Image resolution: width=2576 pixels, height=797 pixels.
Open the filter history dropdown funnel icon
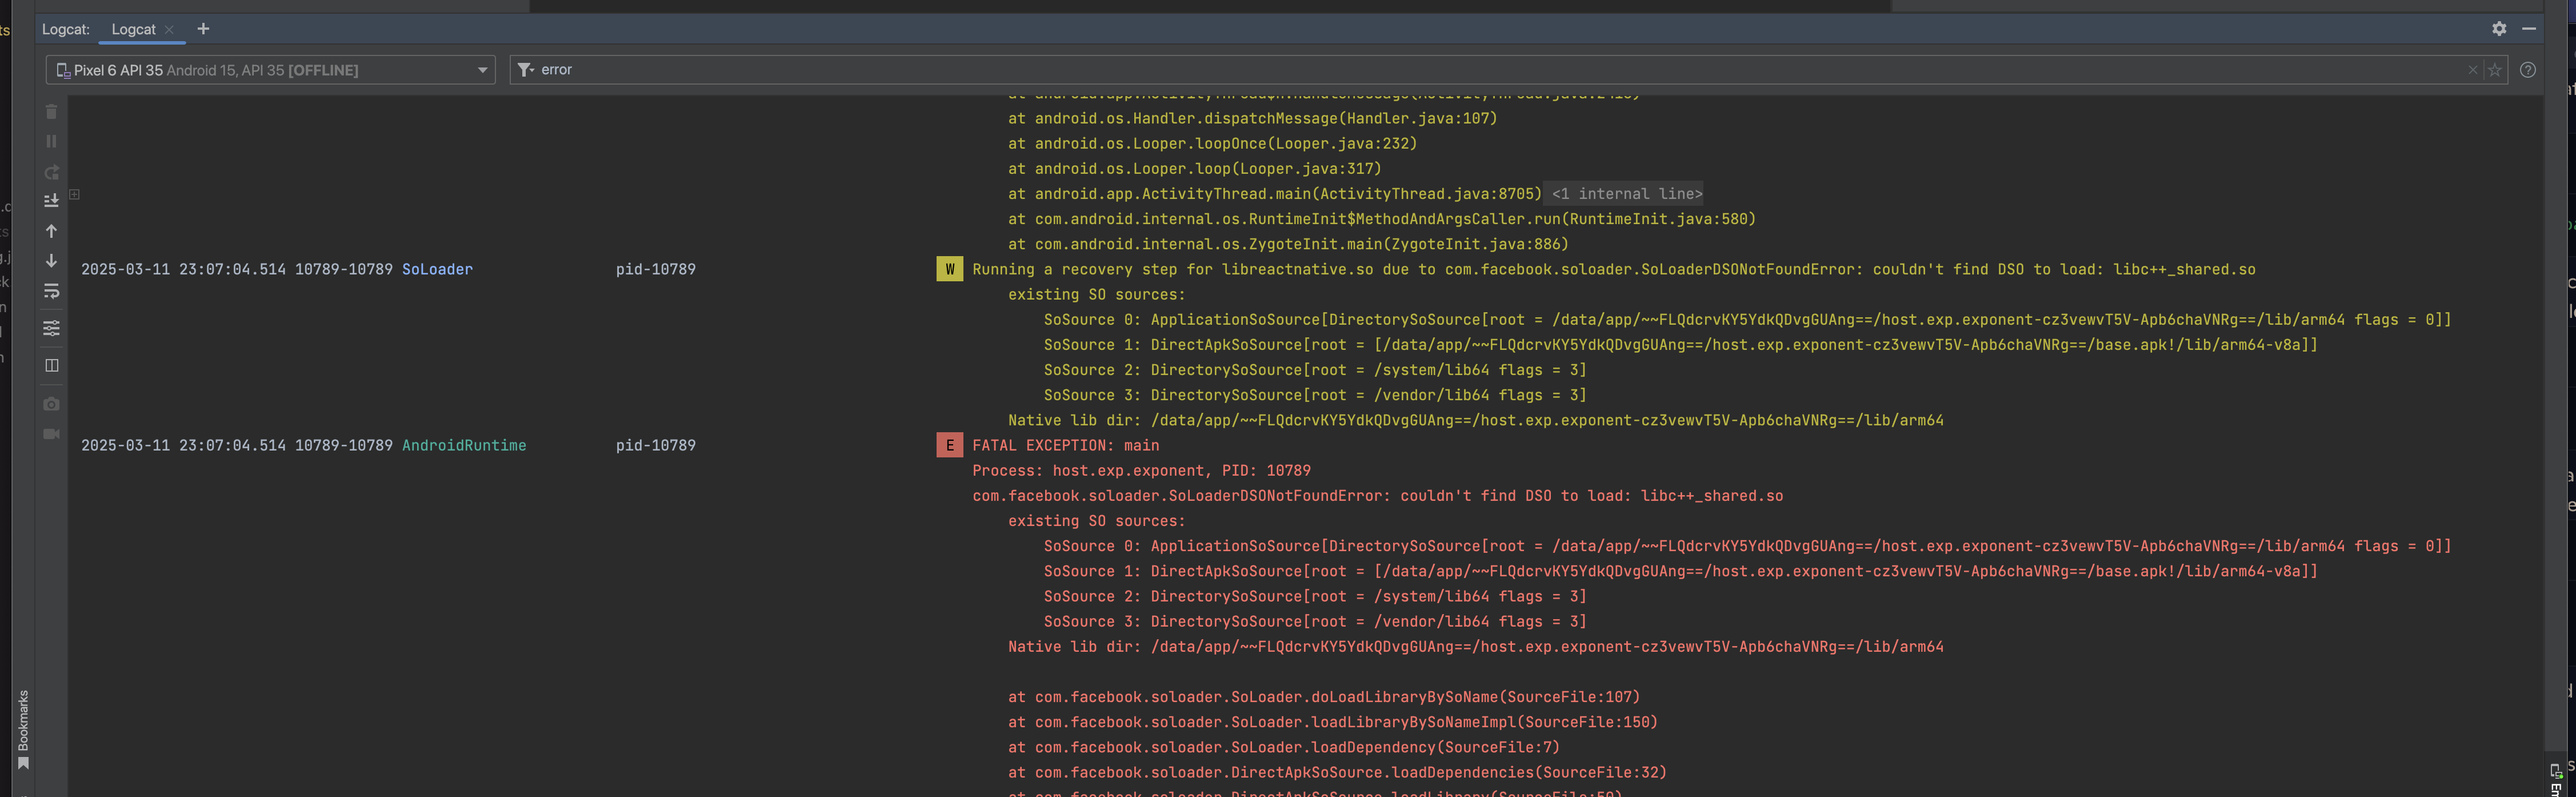point(525,70)
